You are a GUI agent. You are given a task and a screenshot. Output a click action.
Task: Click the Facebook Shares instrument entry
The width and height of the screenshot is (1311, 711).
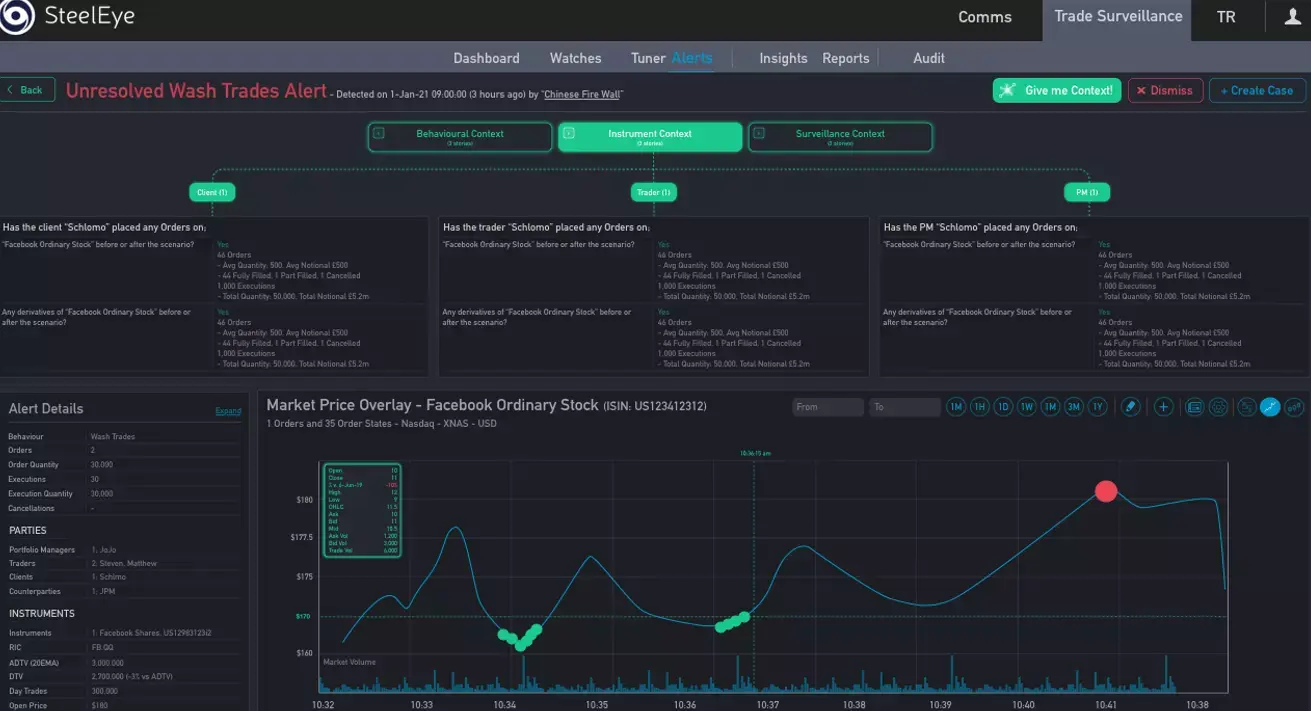151,633
